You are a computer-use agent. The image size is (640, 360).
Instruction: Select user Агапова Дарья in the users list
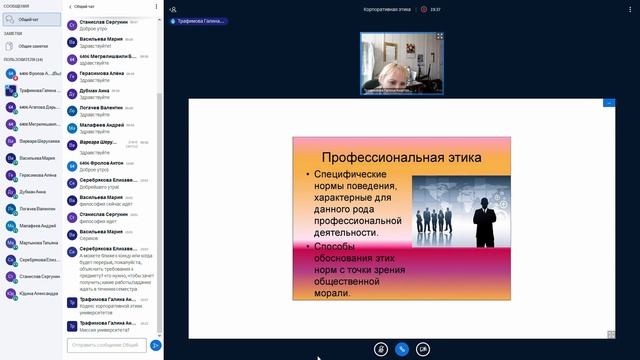pos(33,107)
